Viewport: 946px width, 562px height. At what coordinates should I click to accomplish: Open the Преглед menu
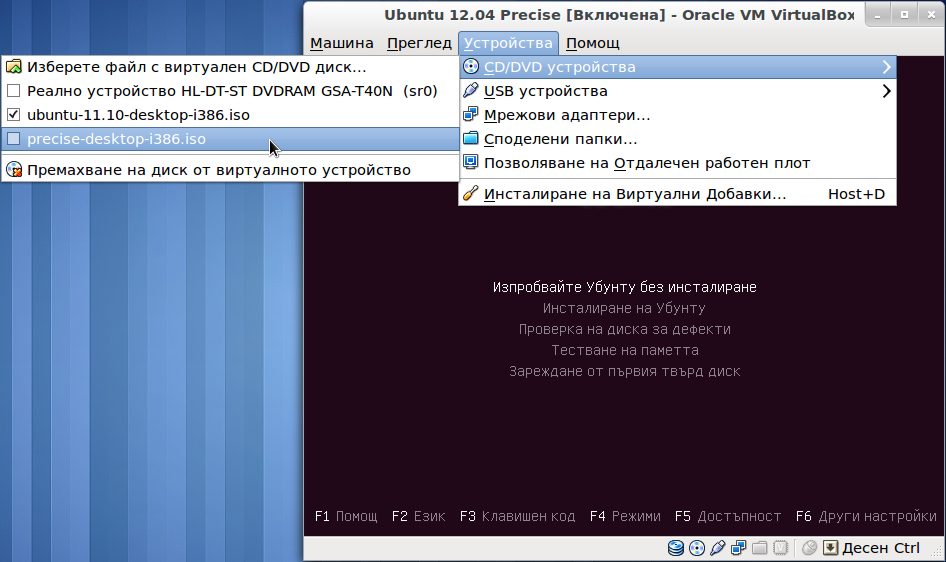pos(419,43)
